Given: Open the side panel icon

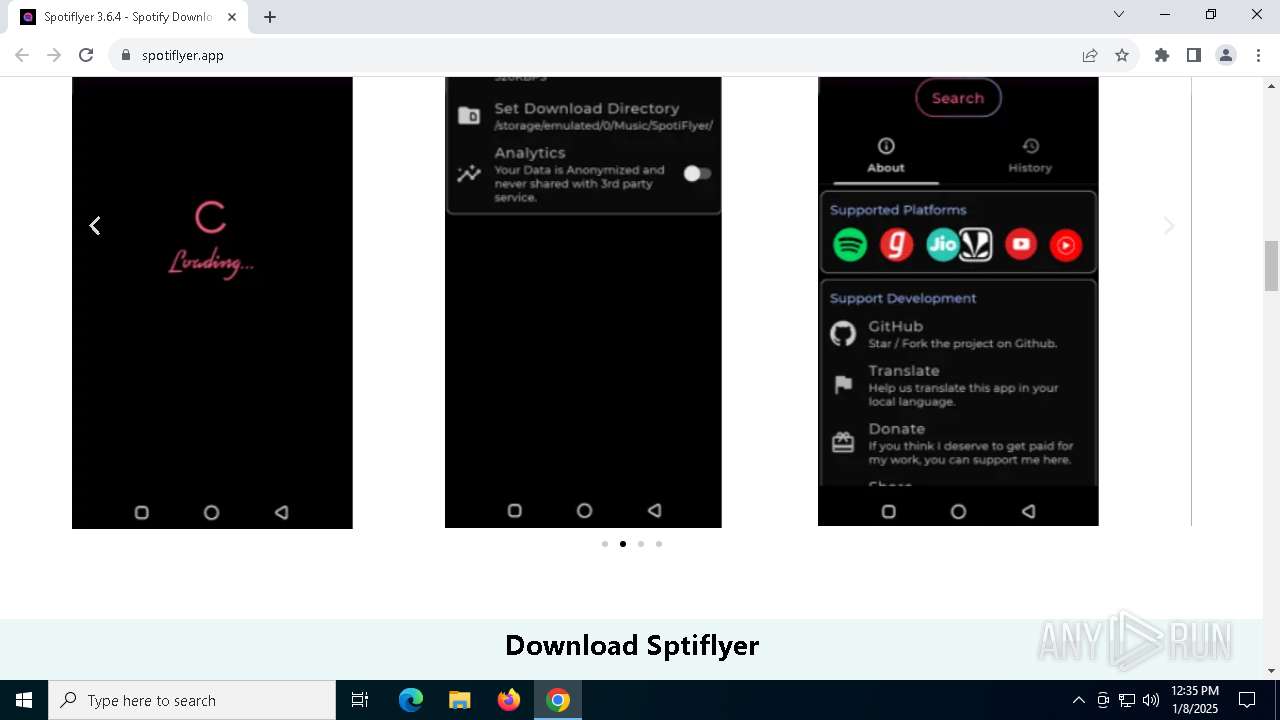Looking at the screenshot, I should click(x=1194, y=55).
